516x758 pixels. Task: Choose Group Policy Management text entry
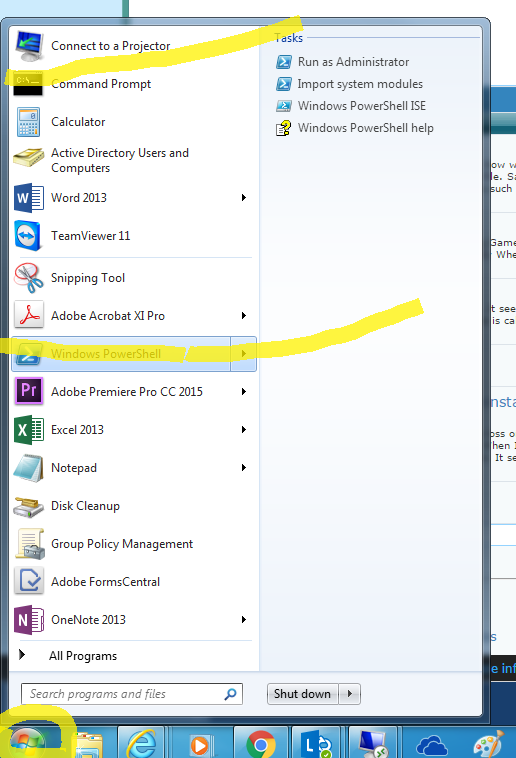tap(122, 544)
